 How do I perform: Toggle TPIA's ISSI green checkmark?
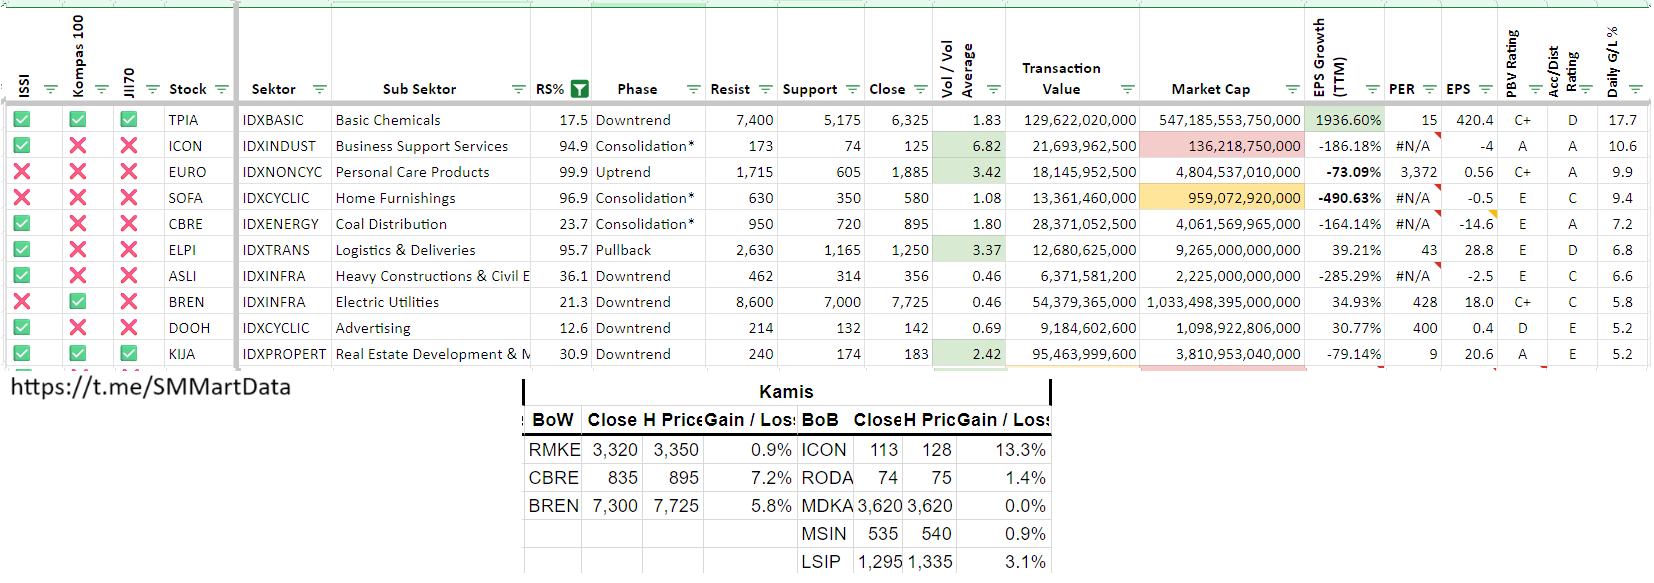21,120
